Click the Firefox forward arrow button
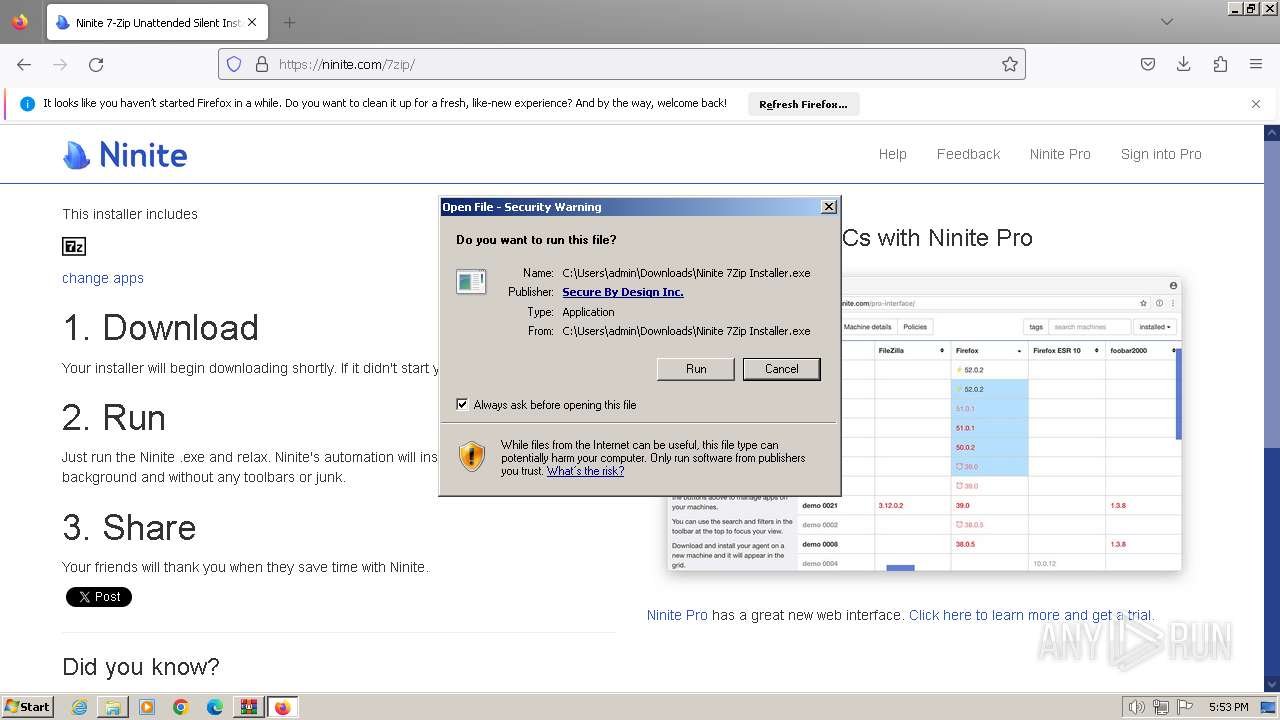The image size is (1280, 720). [x=60, y=64]
